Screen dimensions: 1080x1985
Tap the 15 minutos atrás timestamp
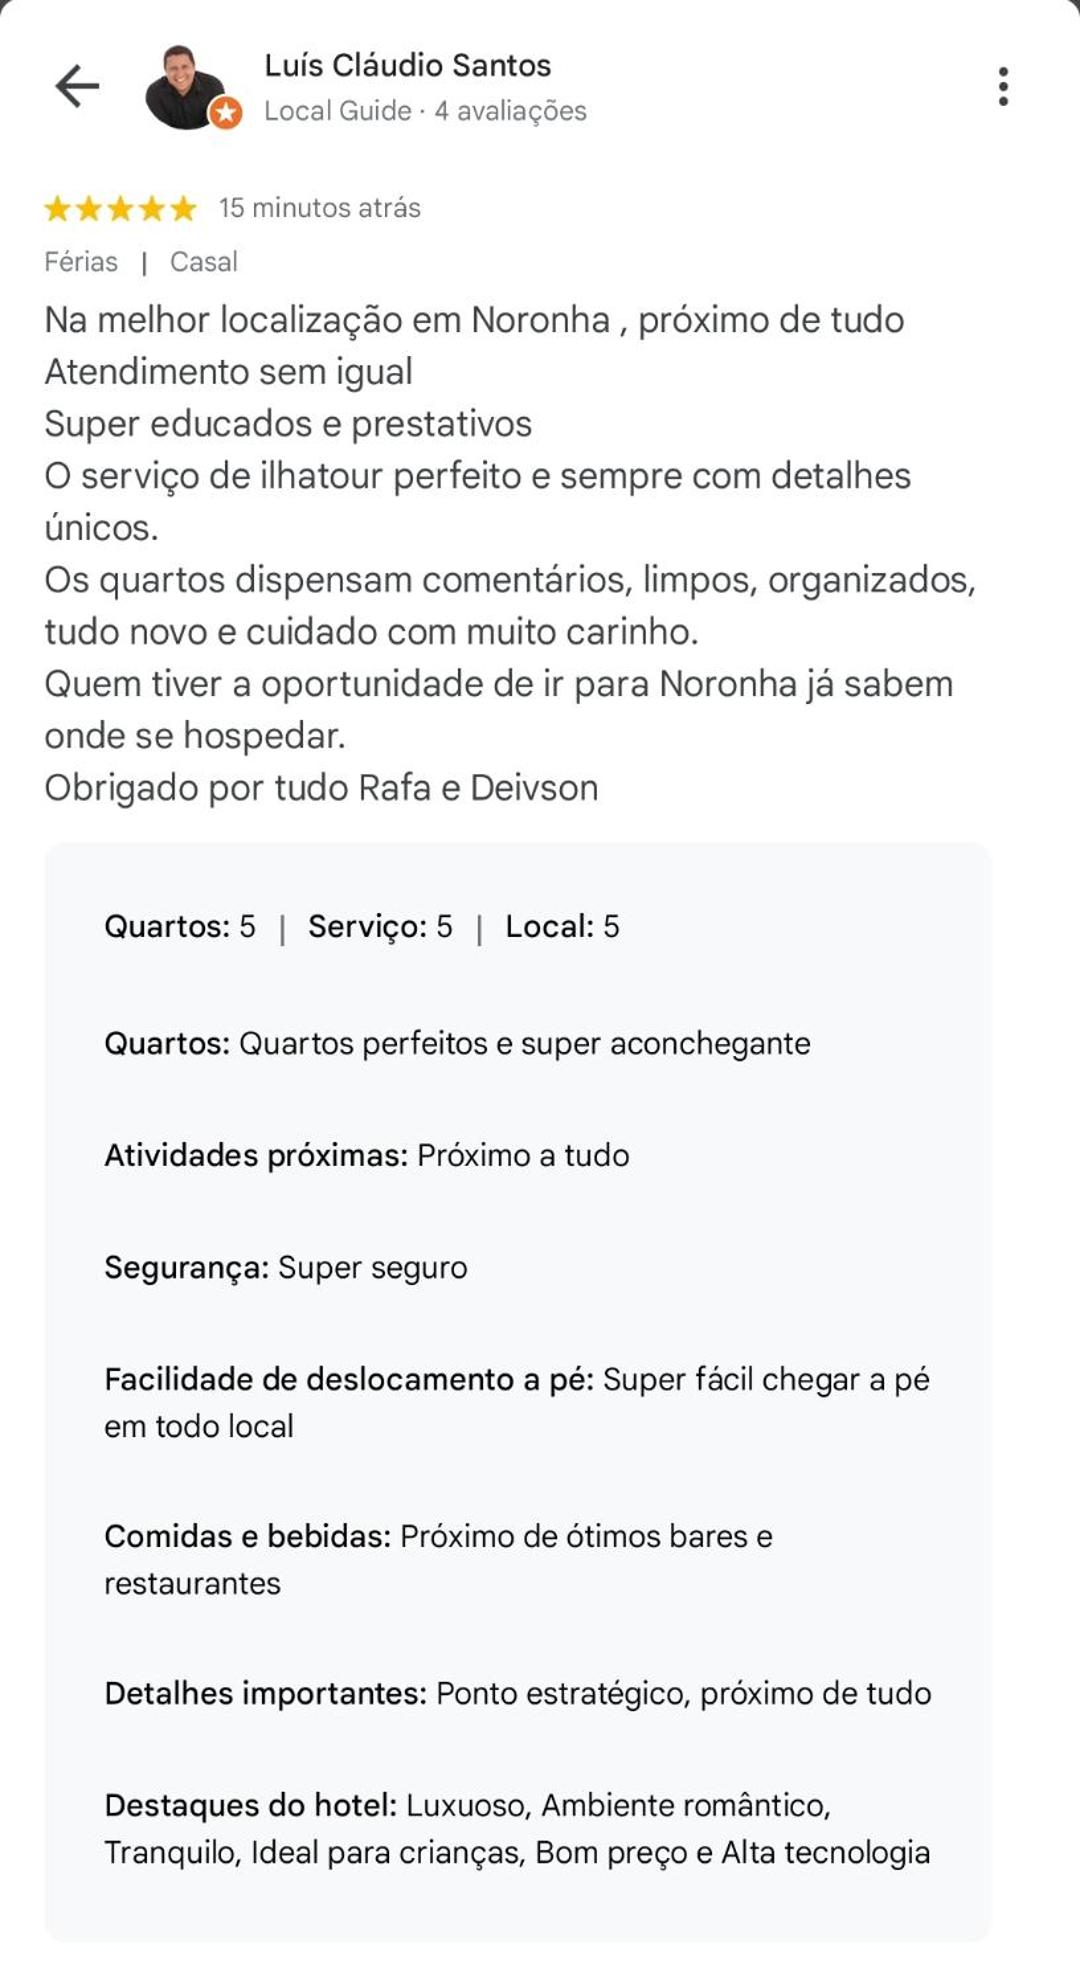point(320,208)
